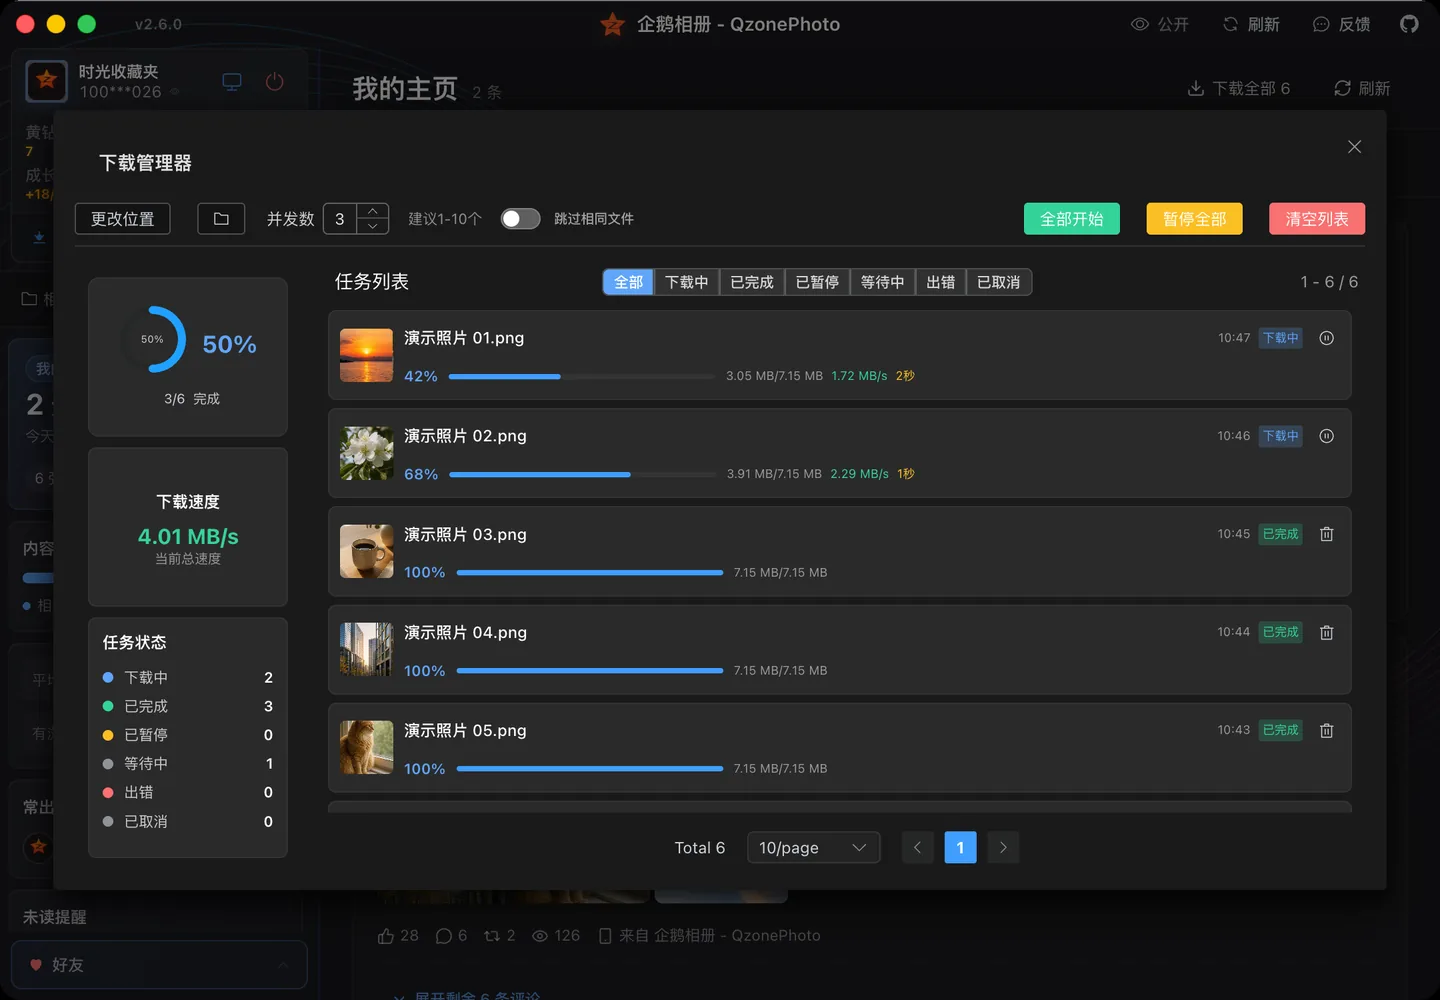Close the download manager dialog

tap(1354, 147)
